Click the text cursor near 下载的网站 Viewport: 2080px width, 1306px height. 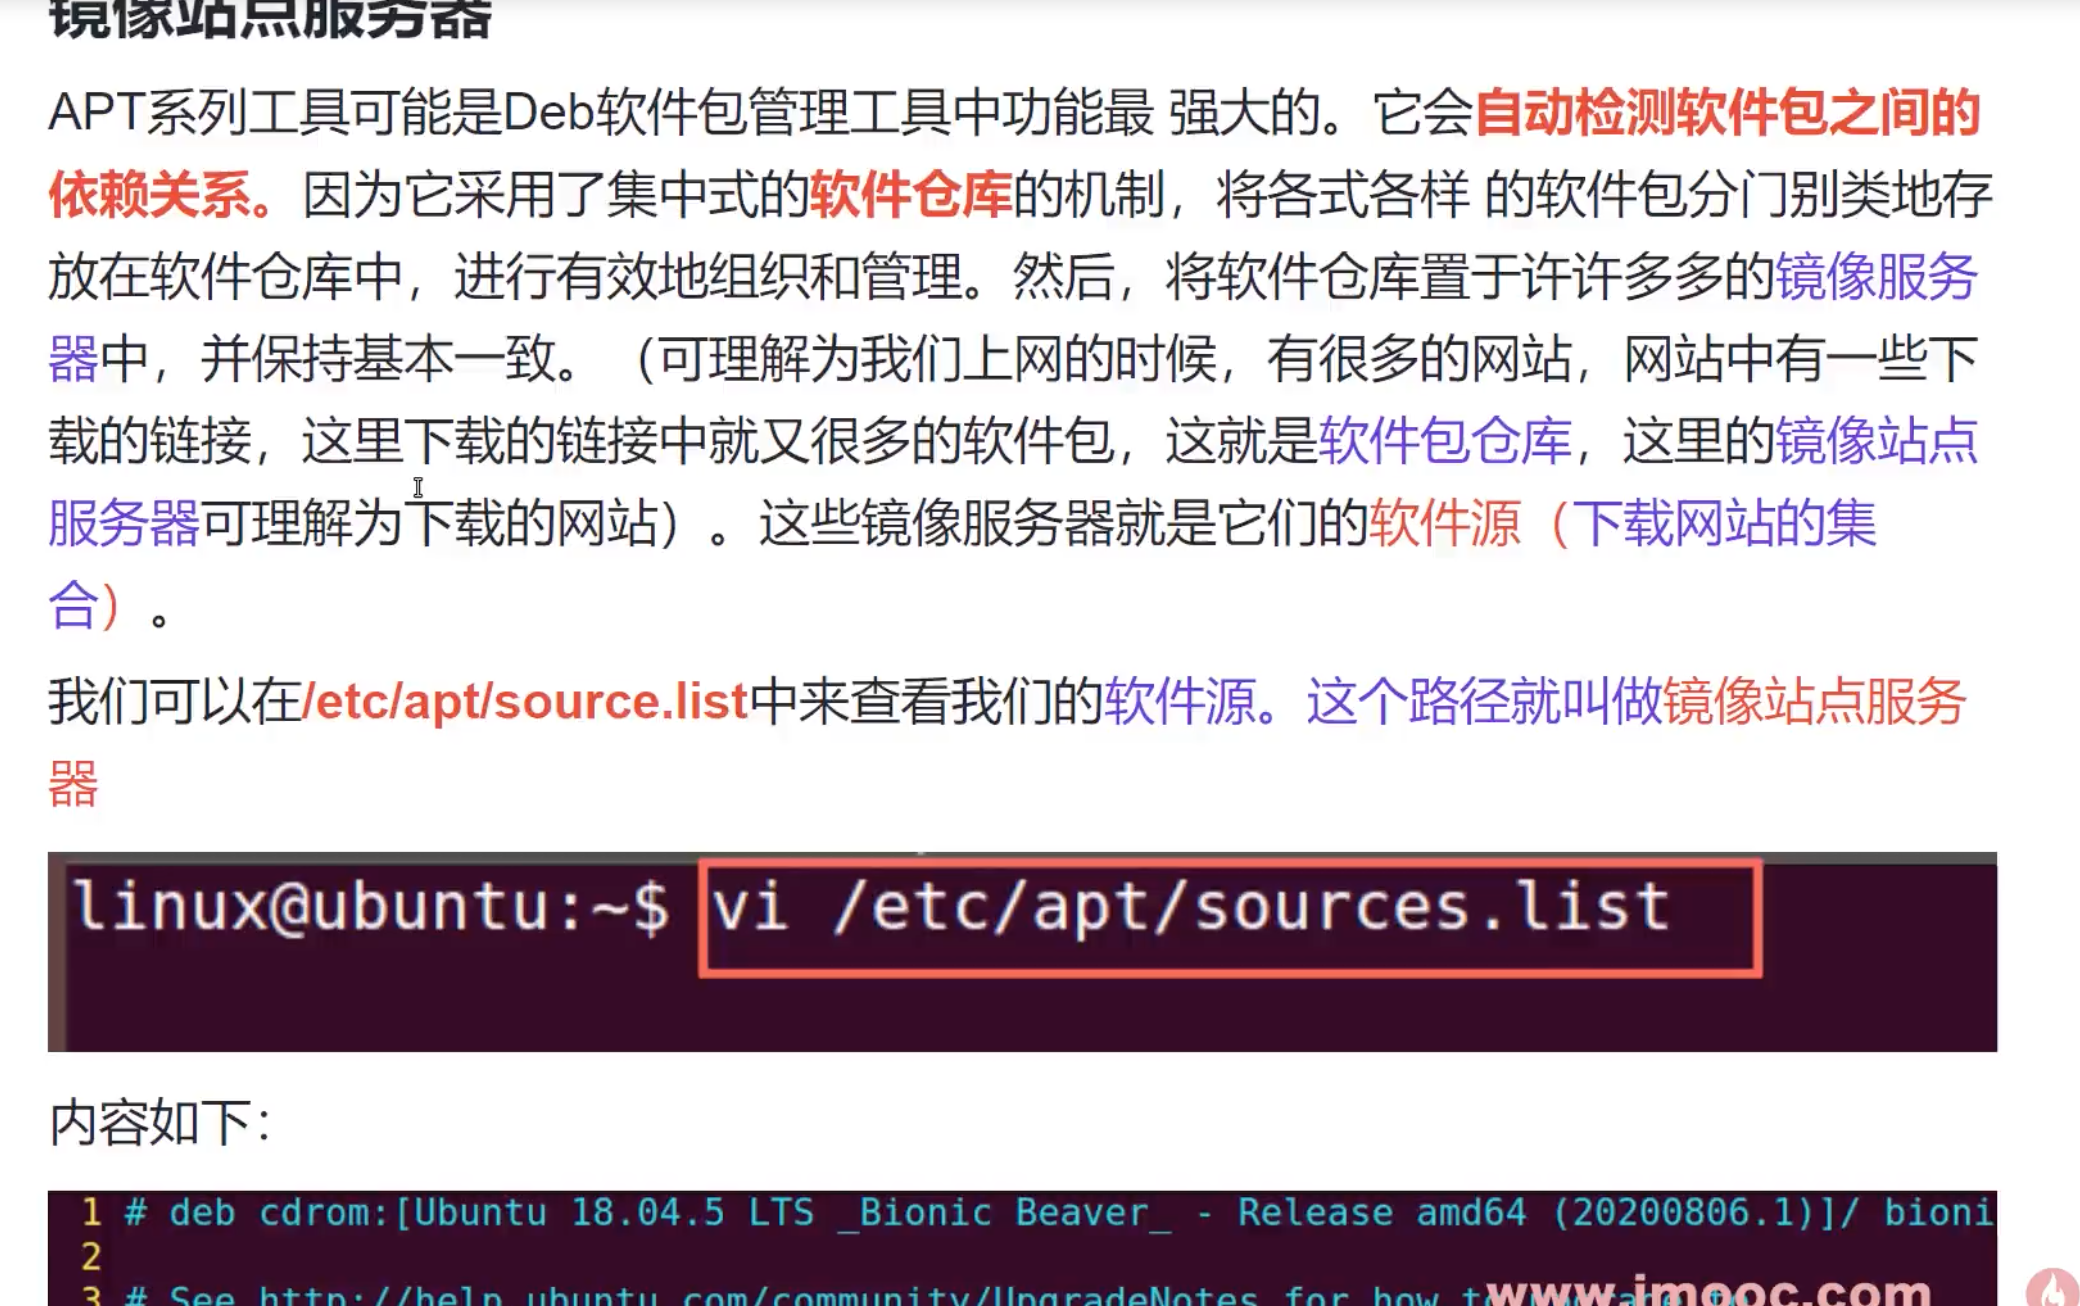click(418, 488)
